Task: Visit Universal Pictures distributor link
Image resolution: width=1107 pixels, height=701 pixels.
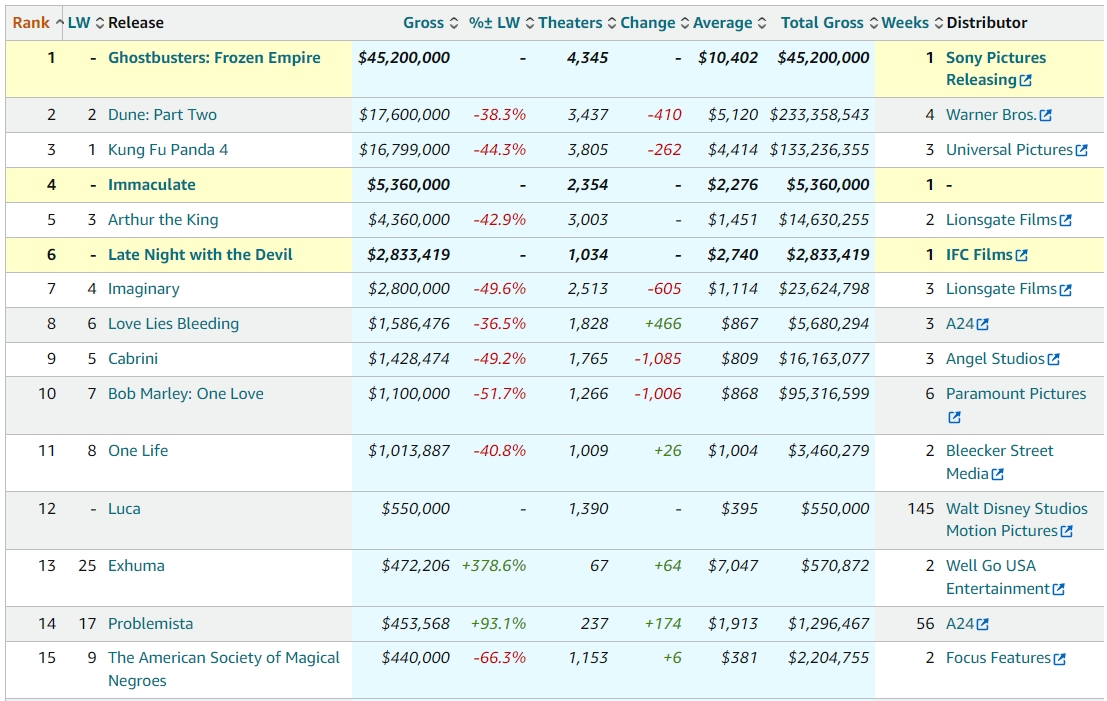Action: pyautogui.click(x=1010, y=150)
